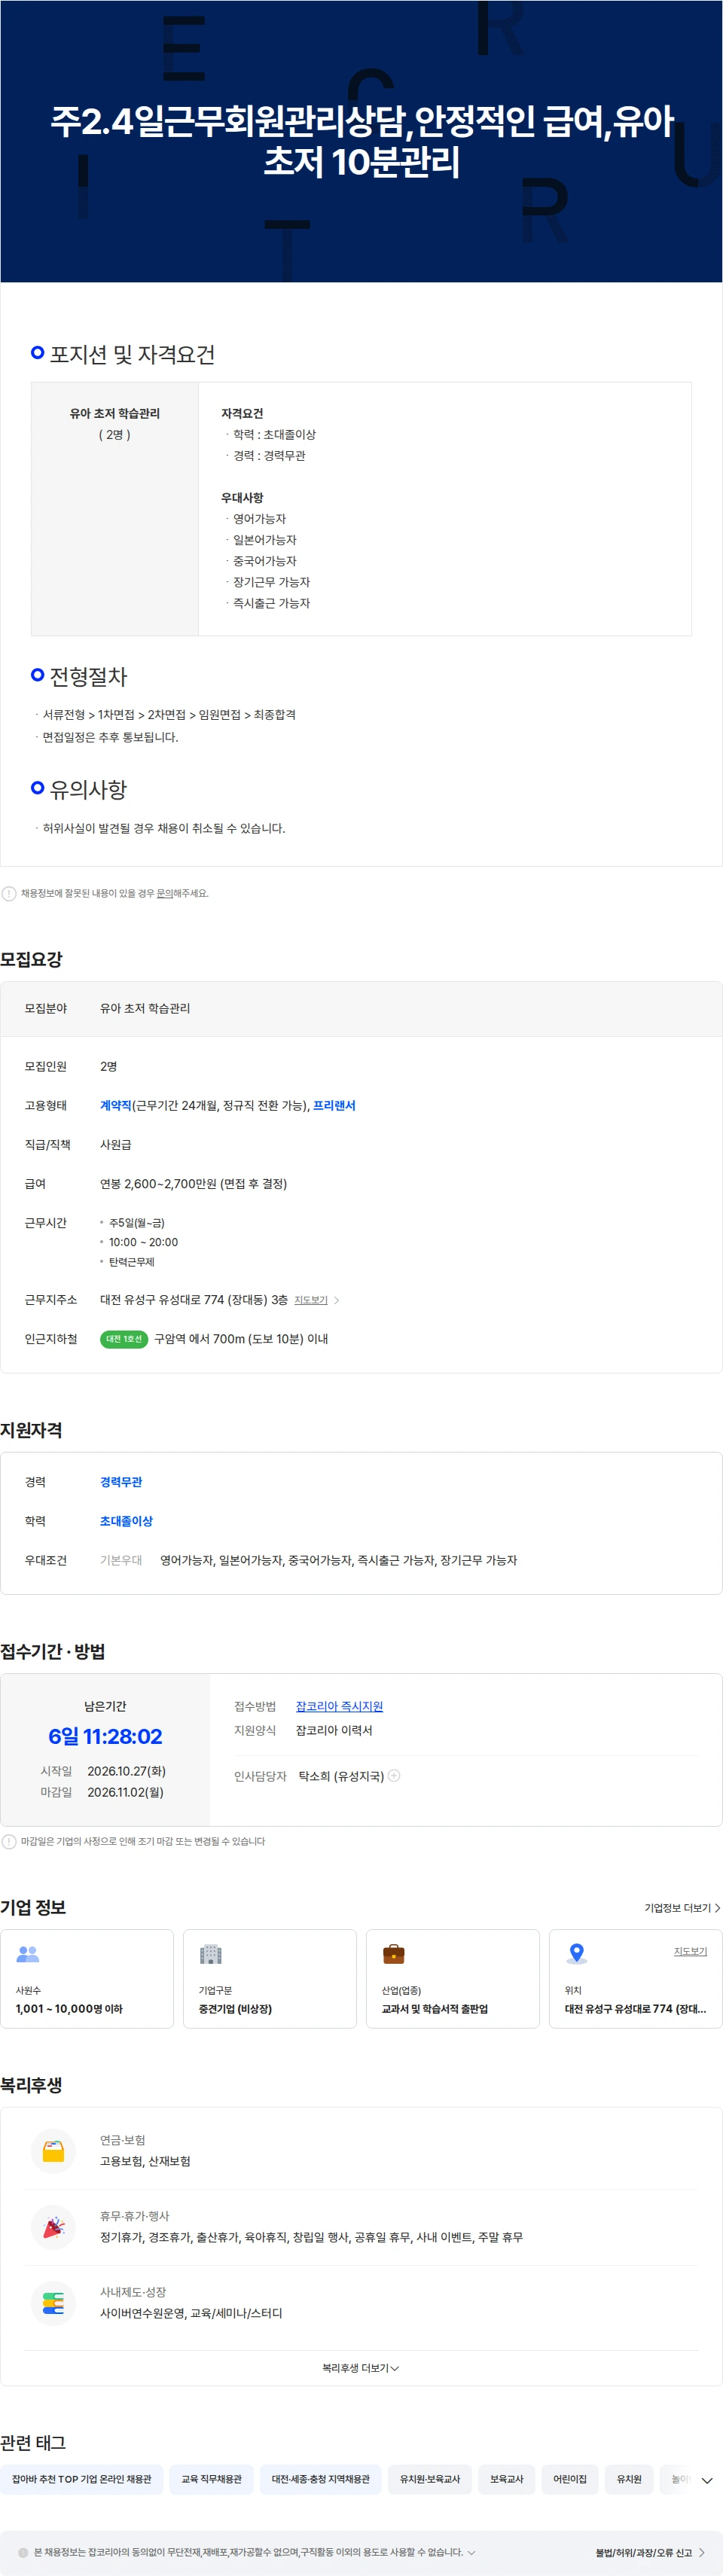Click the location map pin icon
The height and width of the screenshot is (2576, 723).
(577, 1953)
